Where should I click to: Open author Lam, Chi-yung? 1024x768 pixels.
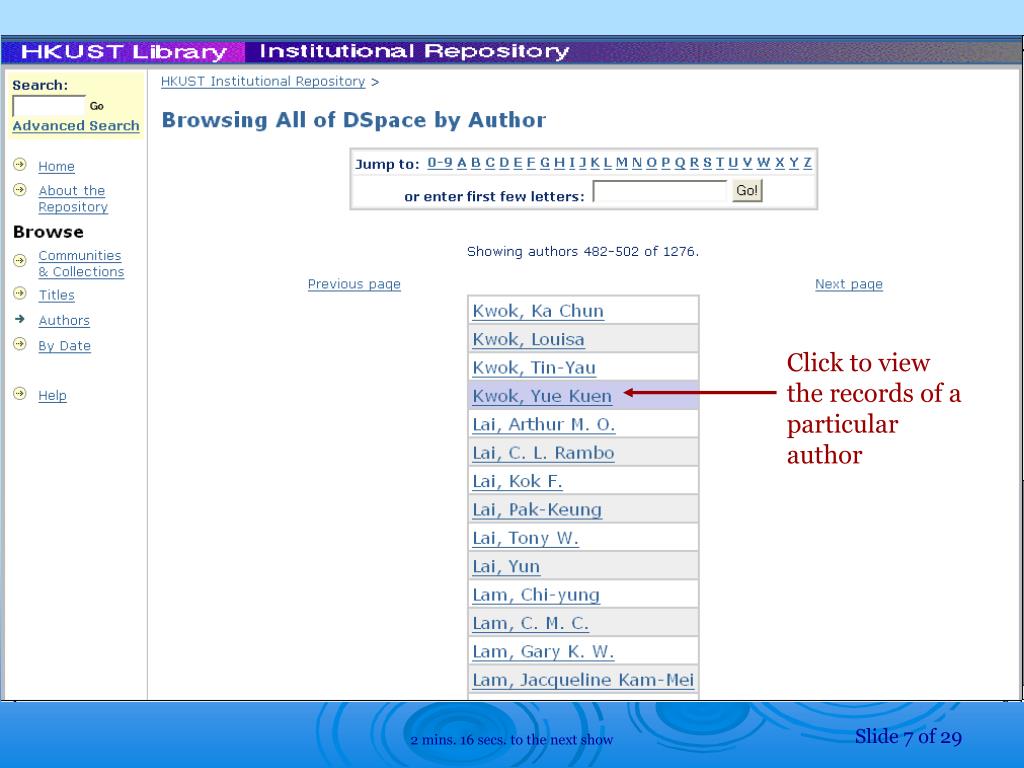pyautogui.click(x=536, y=595)
